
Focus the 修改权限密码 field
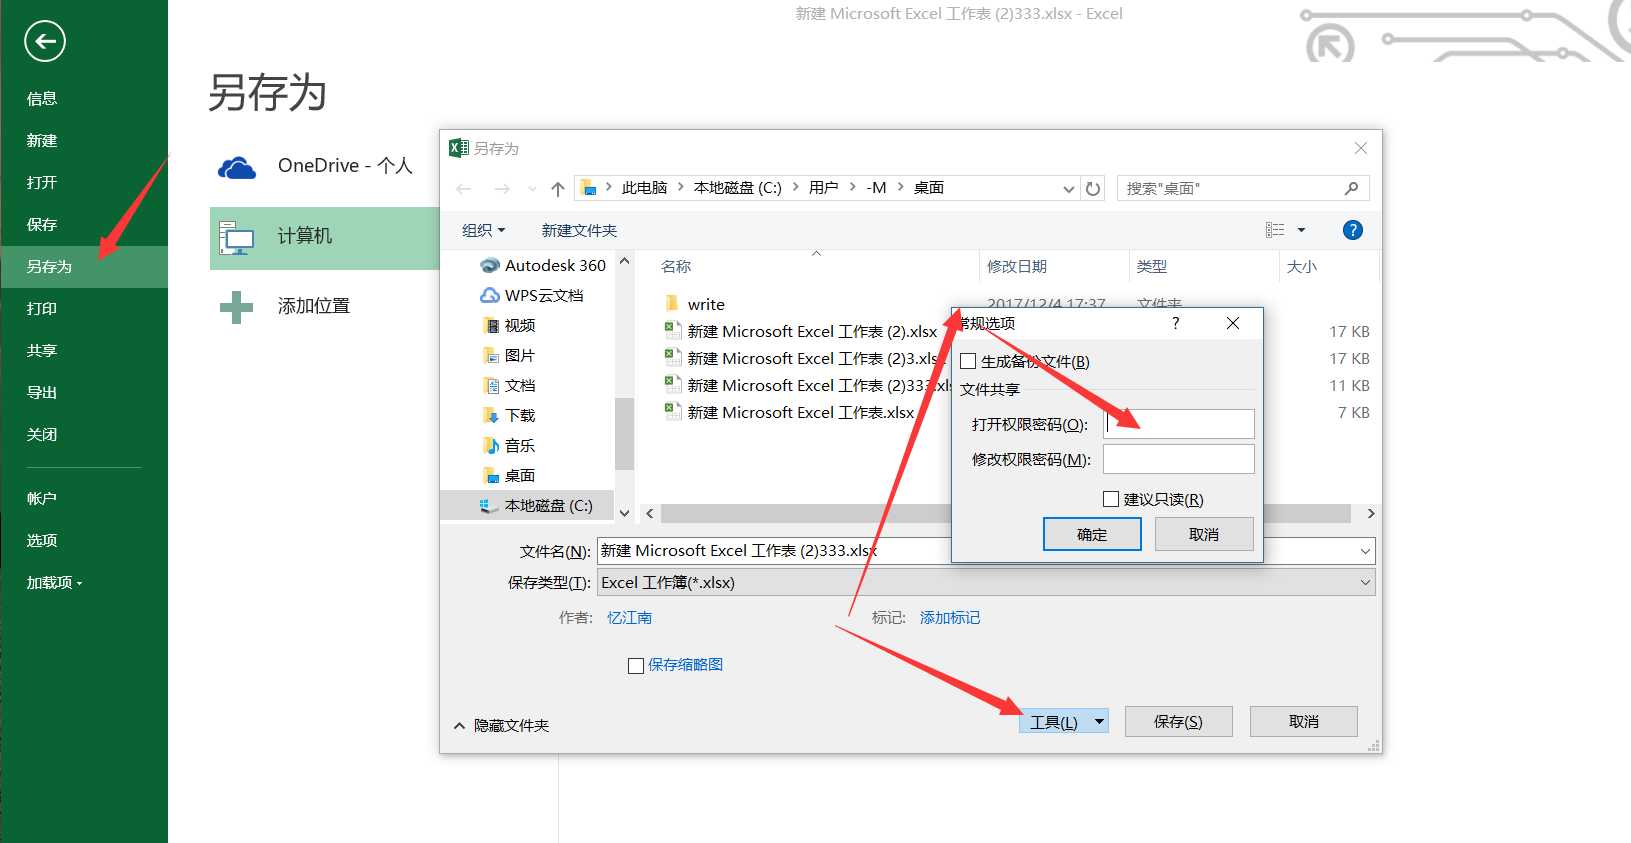(x=1178, y=459)
